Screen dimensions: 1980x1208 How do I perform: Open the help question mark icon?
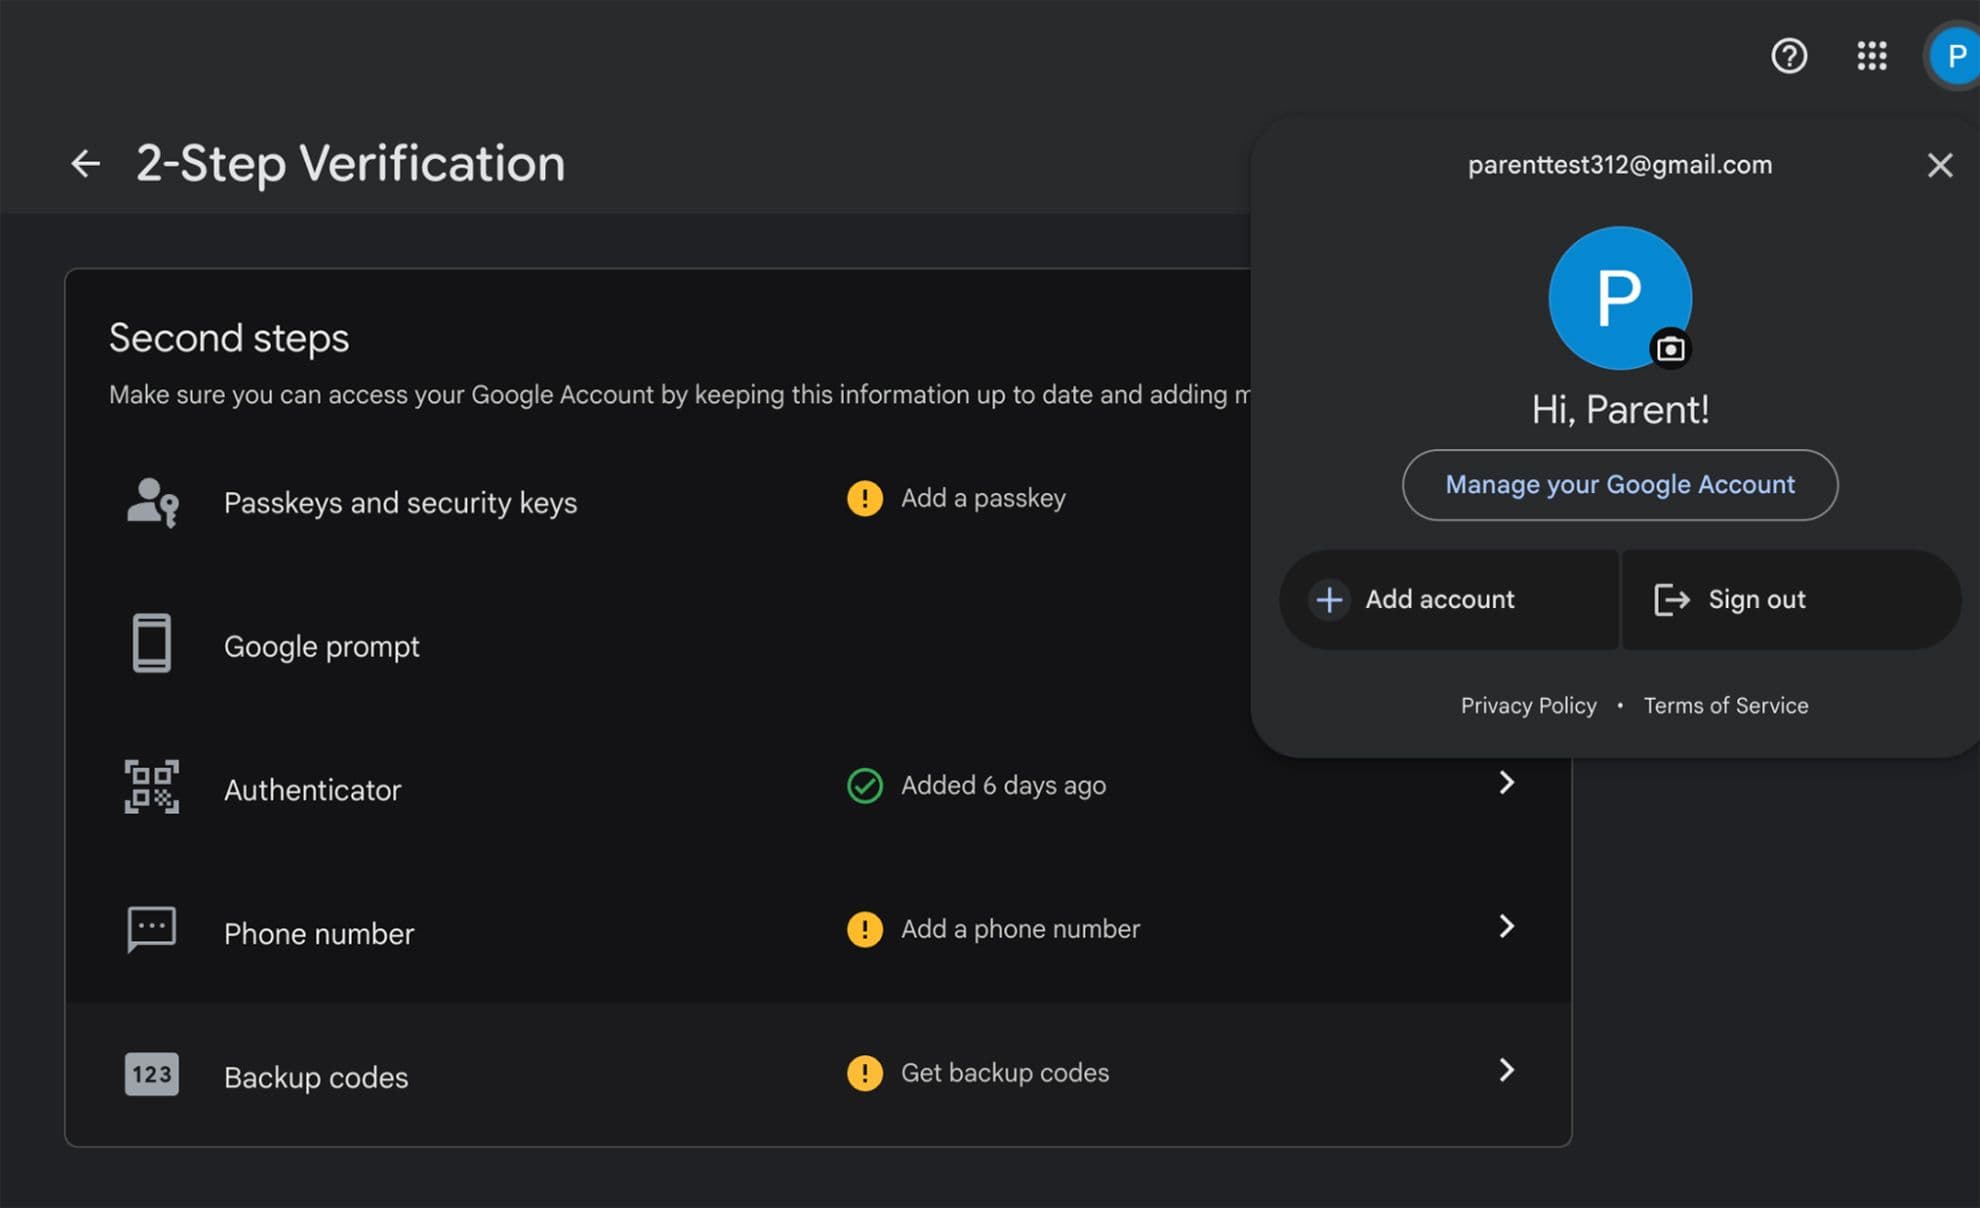1789,56
